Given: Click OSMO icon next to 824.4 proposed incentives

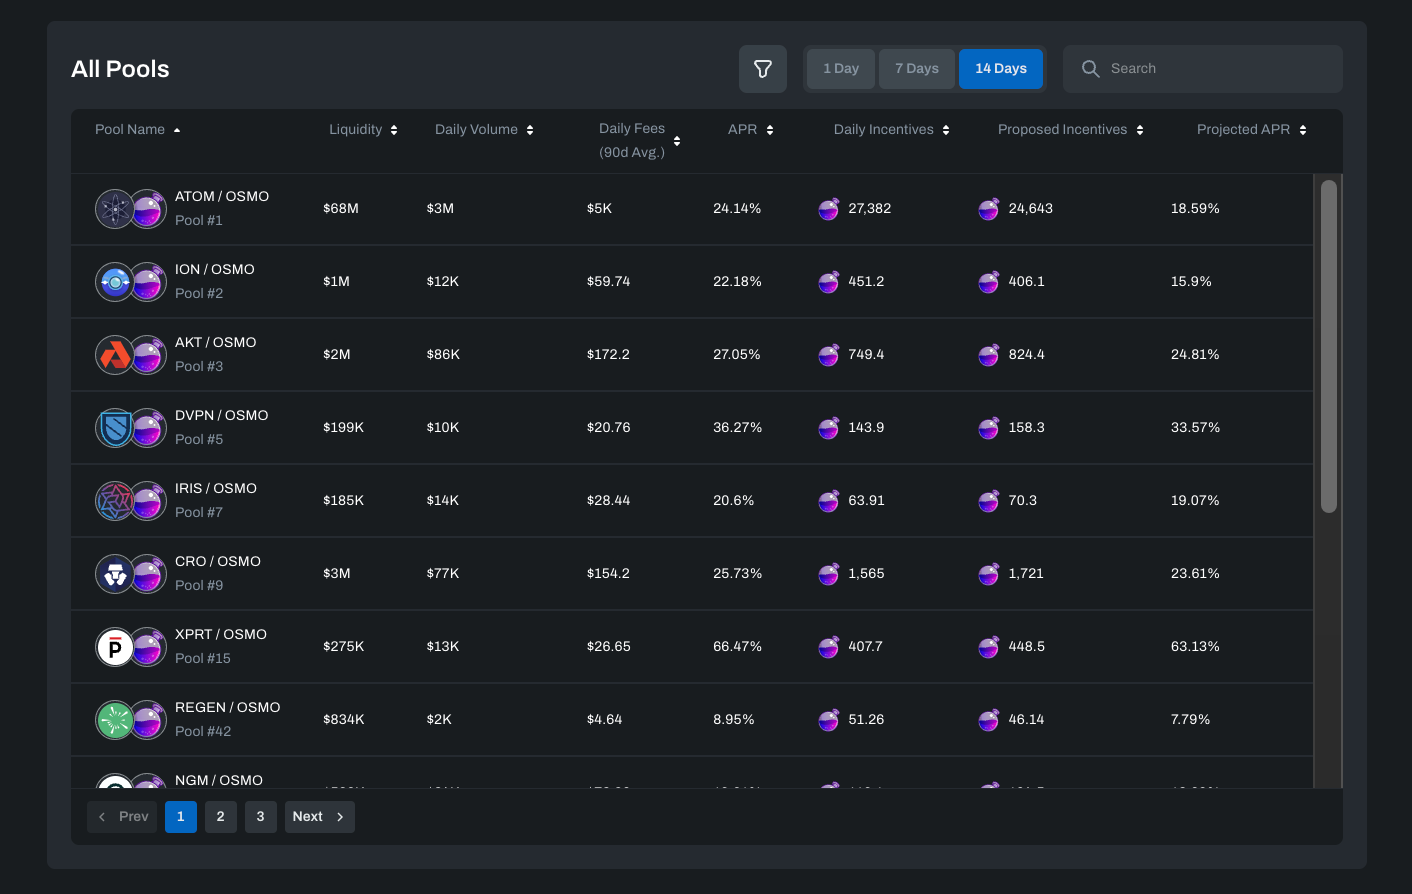Looking at the screenshot, I should (x=989, y=355).
